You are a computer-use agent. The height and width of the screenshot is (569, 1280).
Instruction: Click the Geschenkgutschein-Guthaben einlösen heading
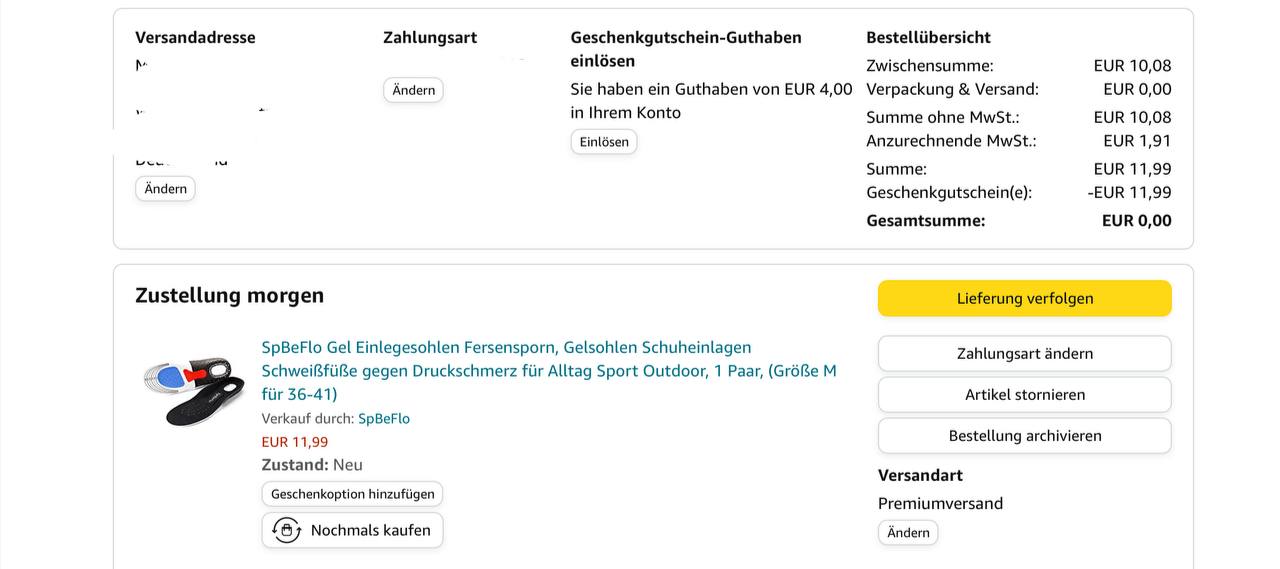686,49
